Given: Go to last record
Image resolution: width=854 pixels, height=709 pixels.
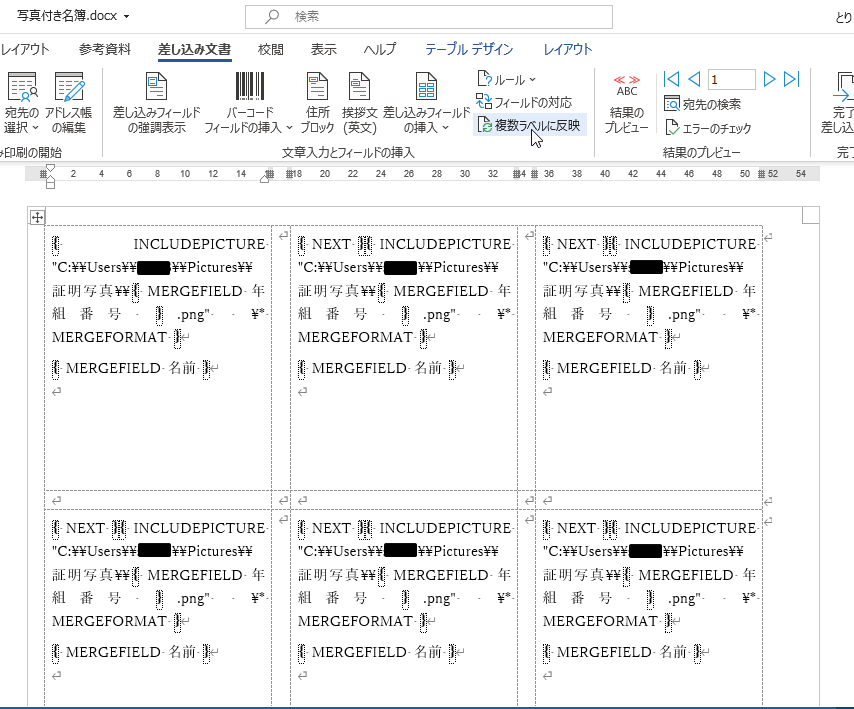Looking at the screenshot, I should [x=791, y=80].
